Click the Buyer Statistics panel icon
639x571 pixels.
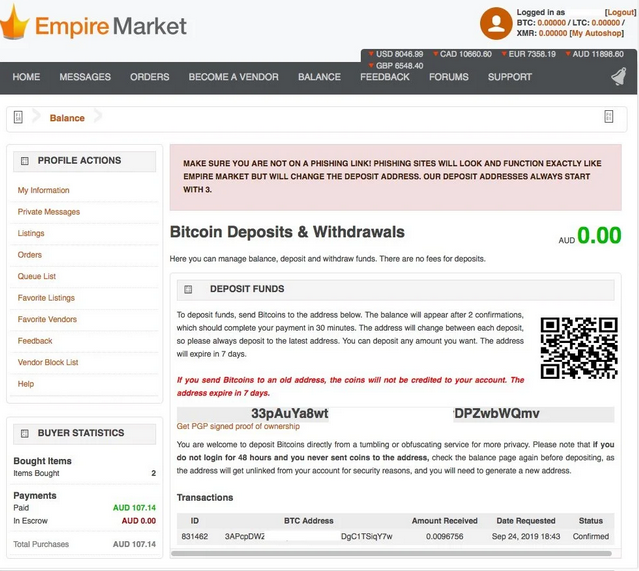pyautogui.click(x=24, y=433)
